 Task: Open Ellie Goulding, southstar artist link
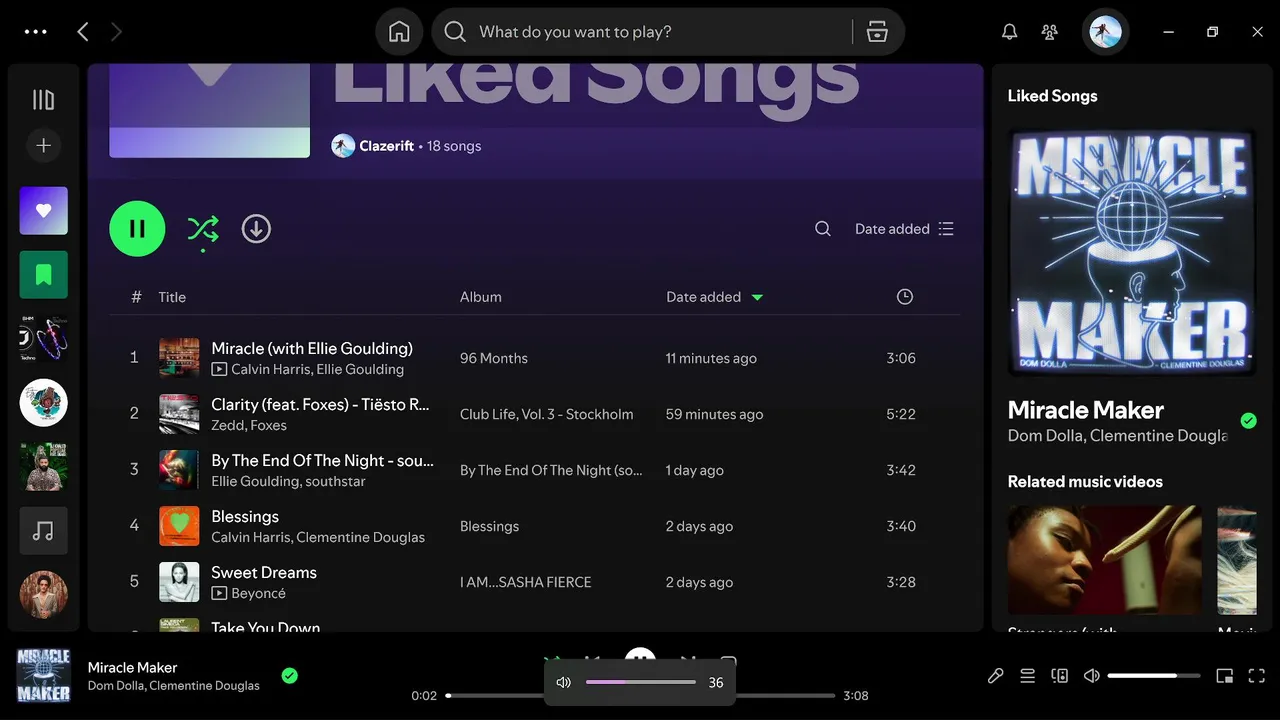[288, 481]
